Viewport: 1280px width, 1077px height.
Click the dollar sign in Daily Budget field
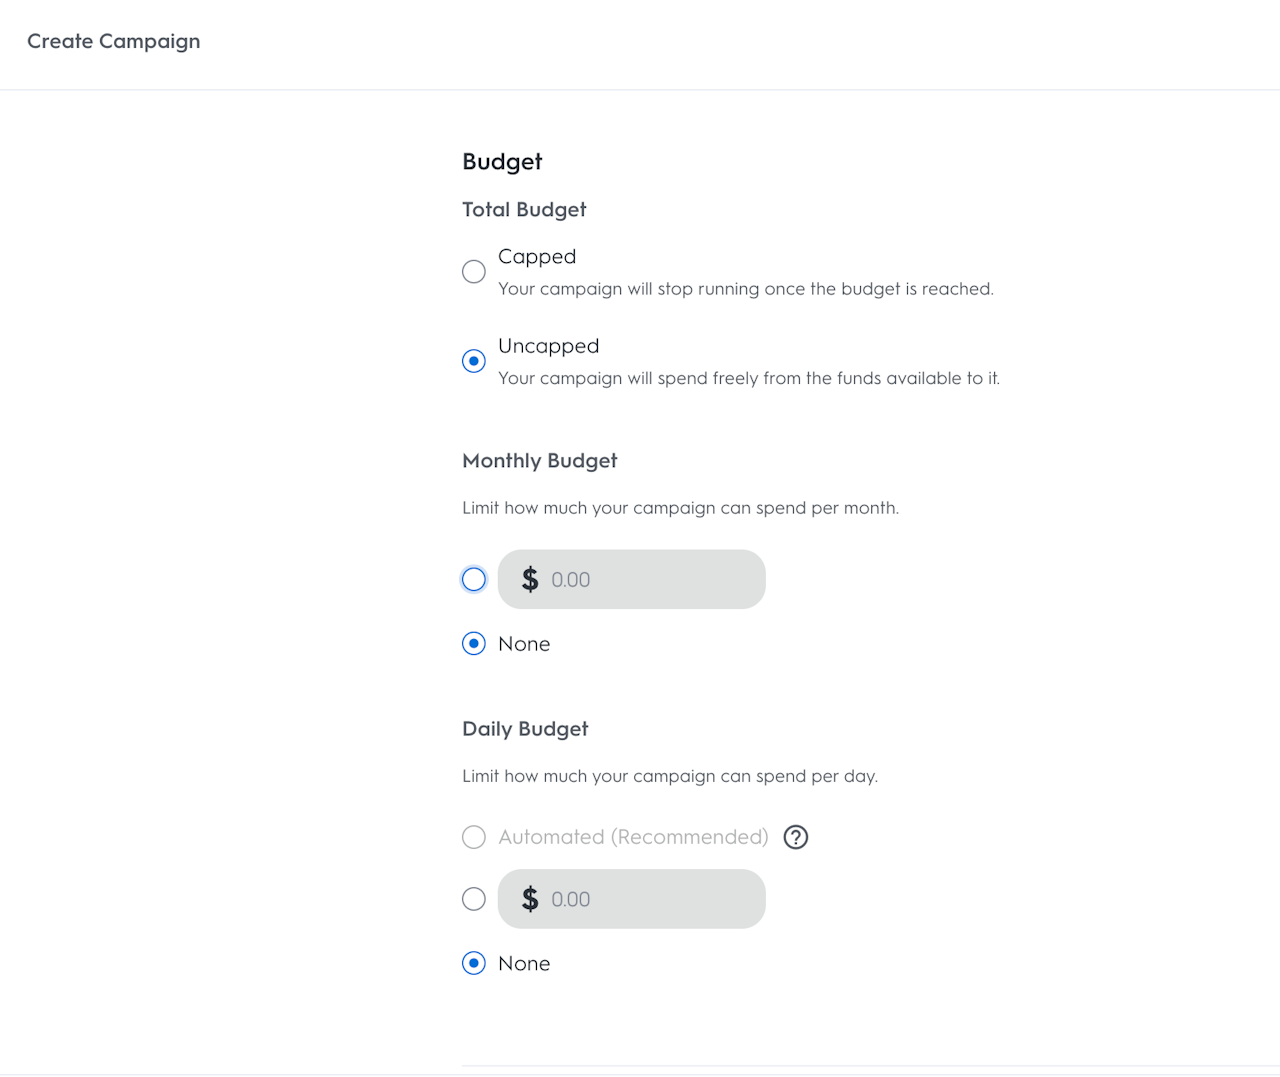coord(530,899)
